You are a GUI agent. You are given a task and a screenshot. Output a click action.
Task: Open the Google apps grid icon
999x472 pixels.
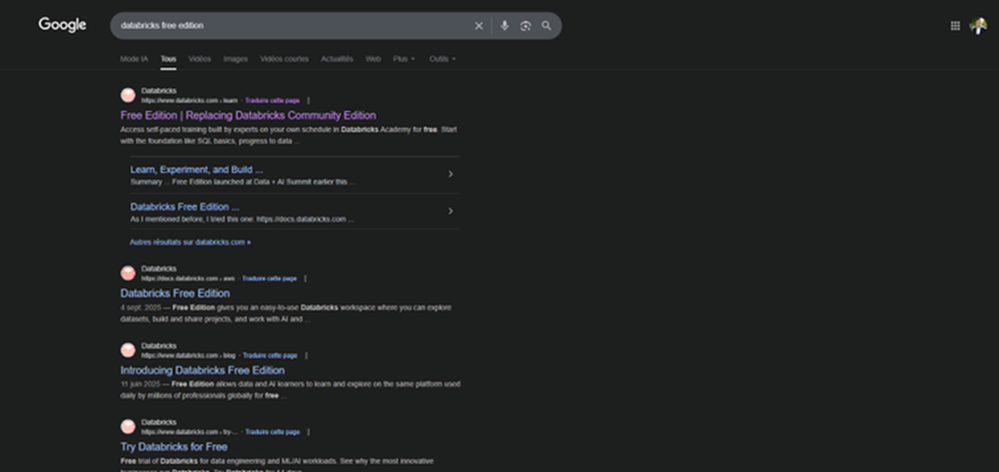(955, 26)
